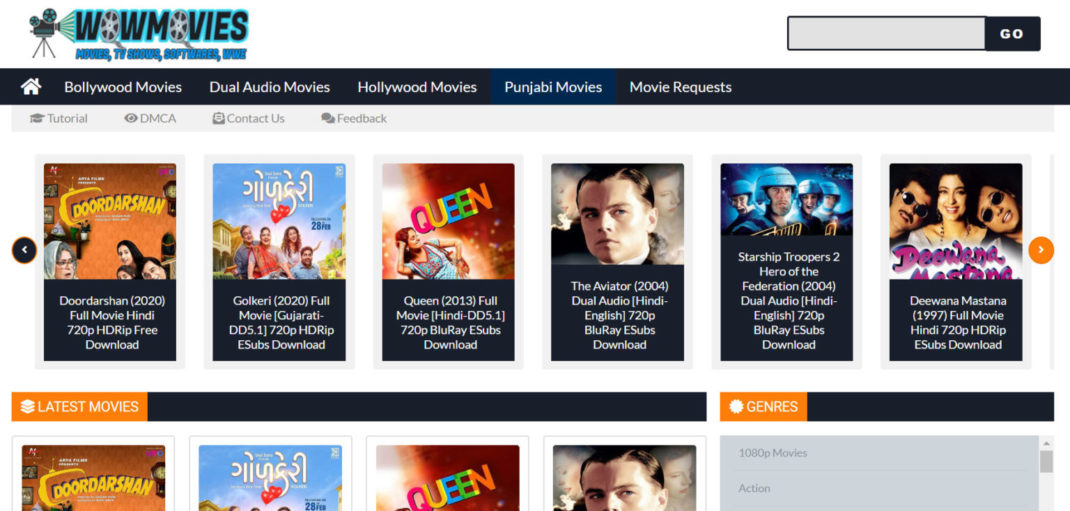
Task: Click the Feedback chat bubbles icon
Action: (x=328, y=118)
